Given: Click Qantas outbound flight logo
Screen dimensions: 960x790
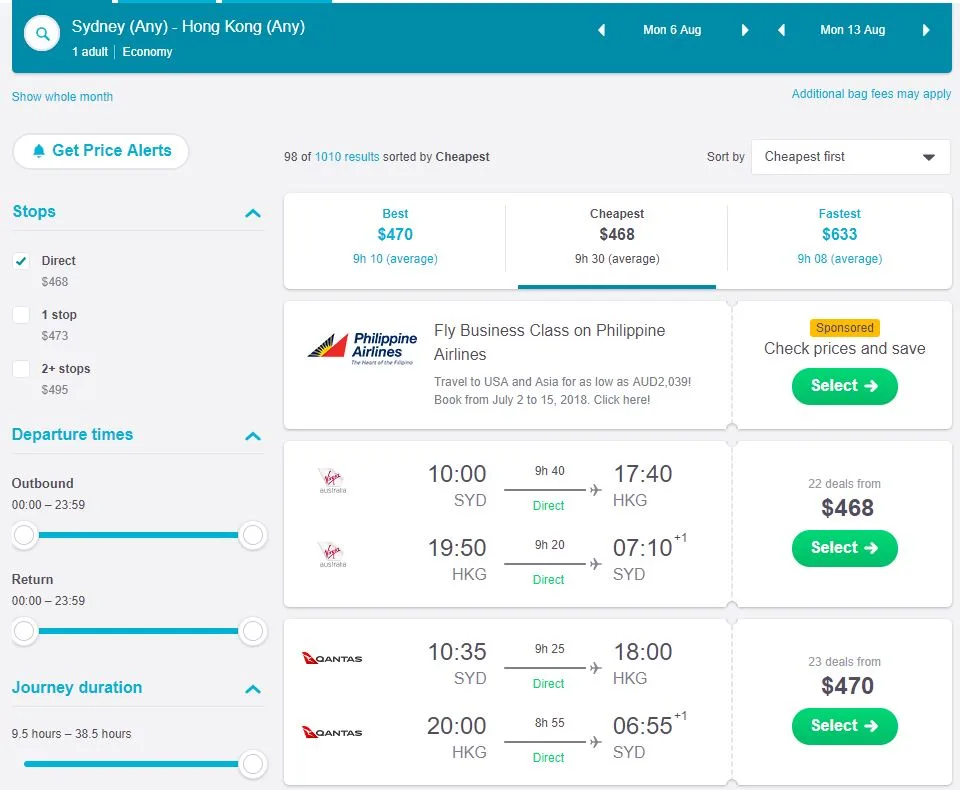Looking at the screenshot, I should (332, 658).
